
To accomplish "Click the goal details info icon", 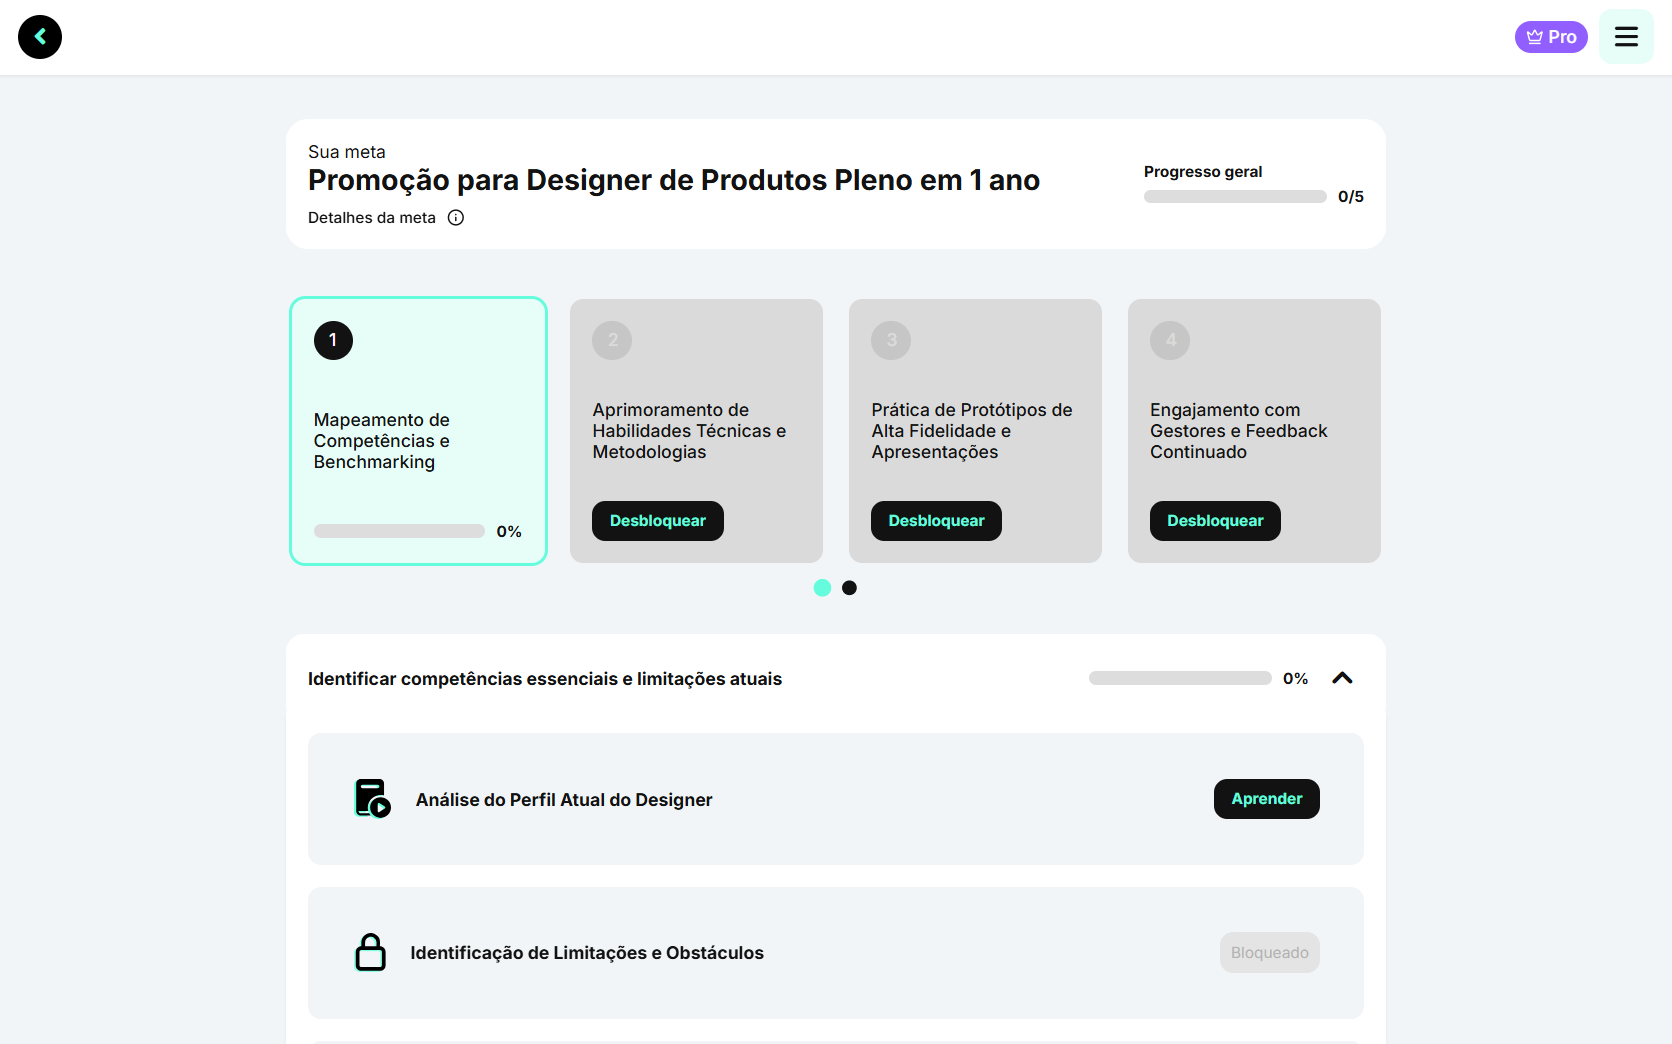I will (456, 218).
